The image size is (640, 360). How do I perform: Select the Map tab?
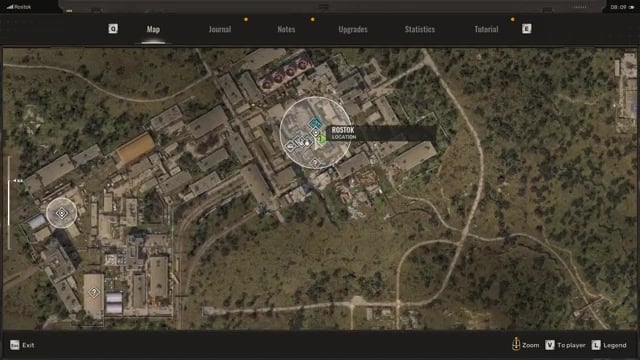point(153,29)
